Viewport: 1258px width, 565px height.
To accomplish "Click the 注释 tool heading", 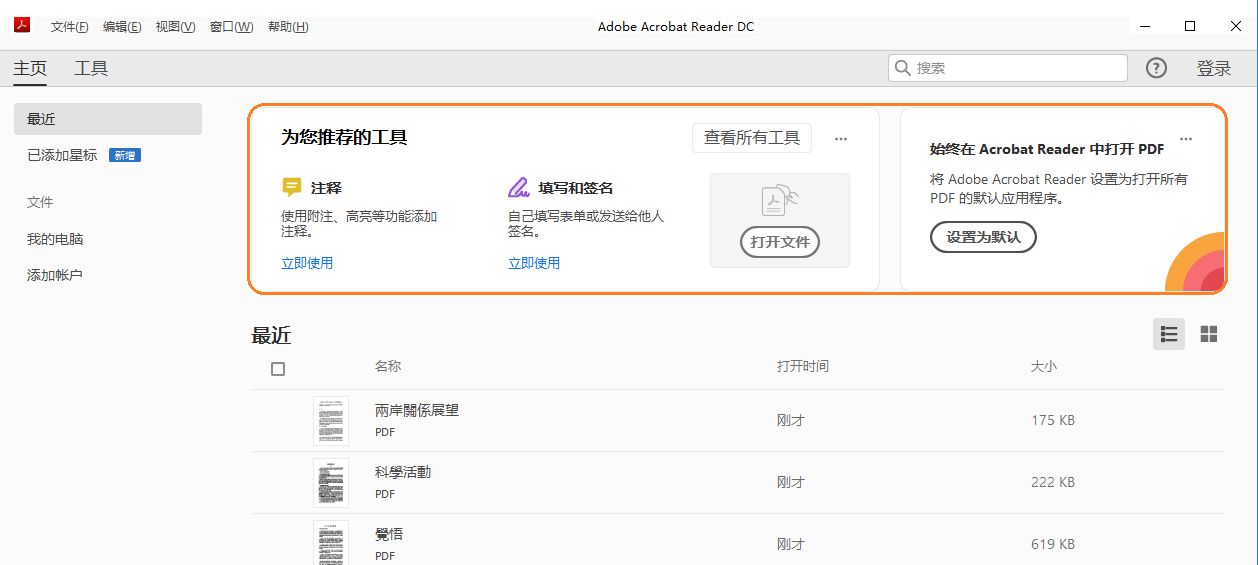I will [x=326, y=188].
